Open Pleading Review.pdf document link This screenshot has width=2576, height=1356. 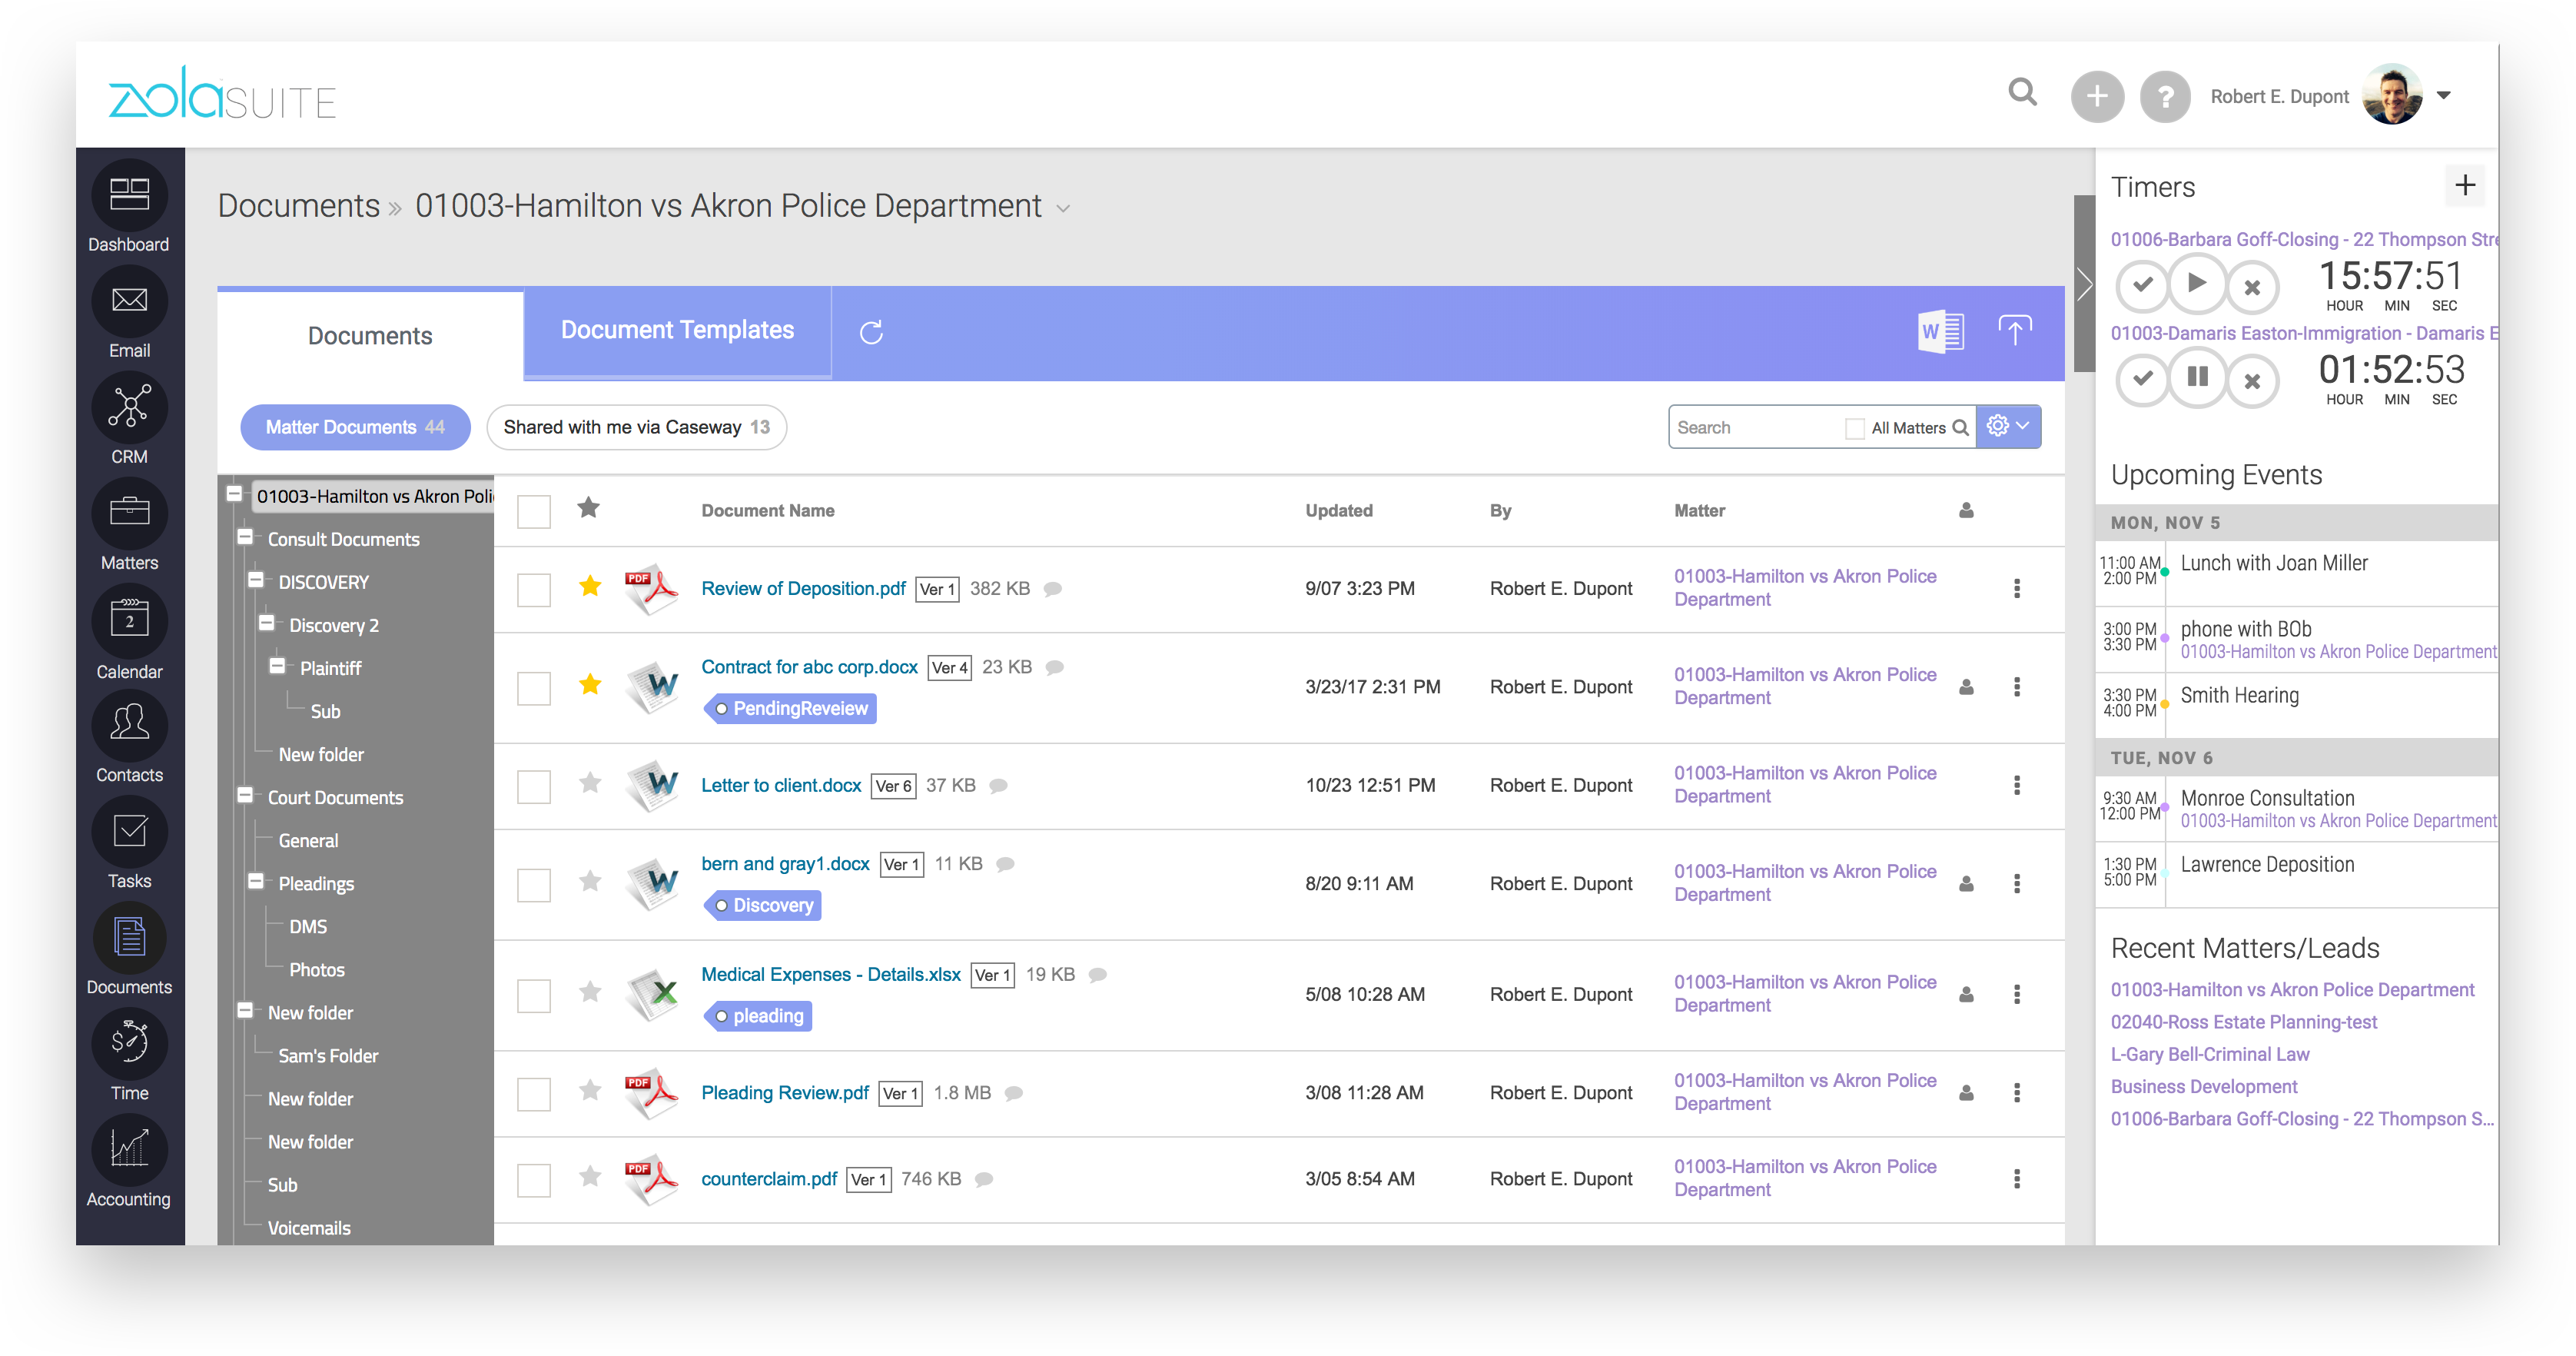point(784,1092)
